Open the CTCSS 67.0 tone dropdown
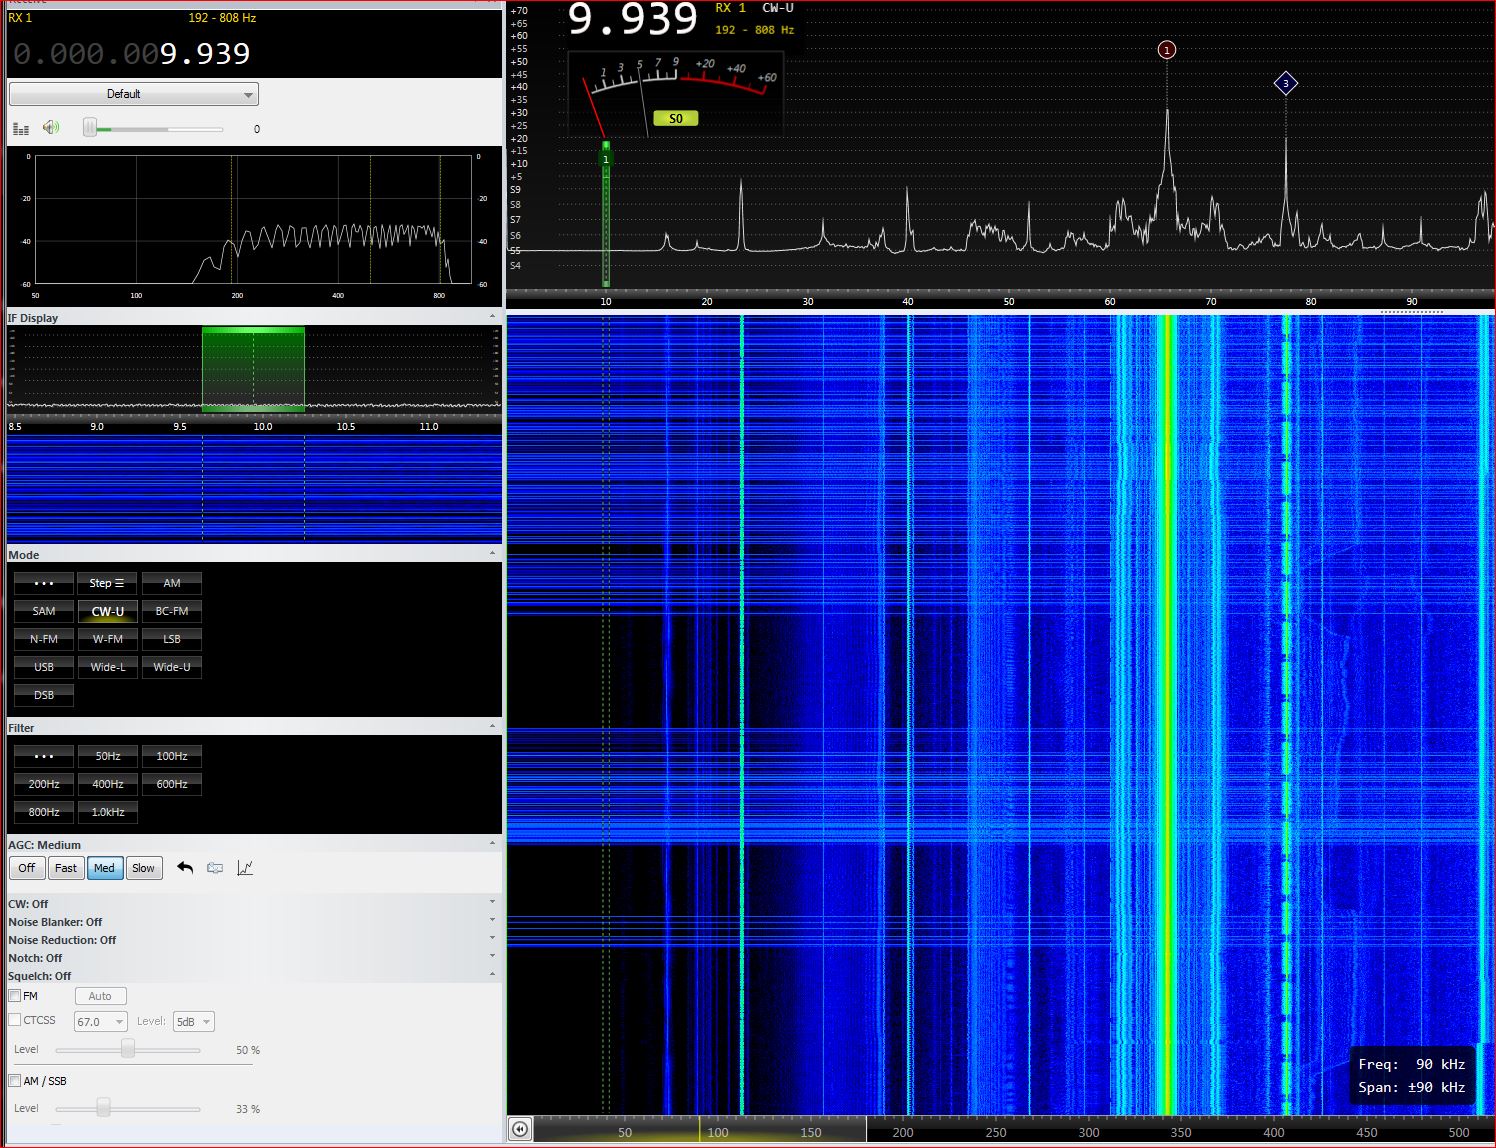Screen dimensions: 1496x1148 pyautogui.click(x=101, y=1022)
